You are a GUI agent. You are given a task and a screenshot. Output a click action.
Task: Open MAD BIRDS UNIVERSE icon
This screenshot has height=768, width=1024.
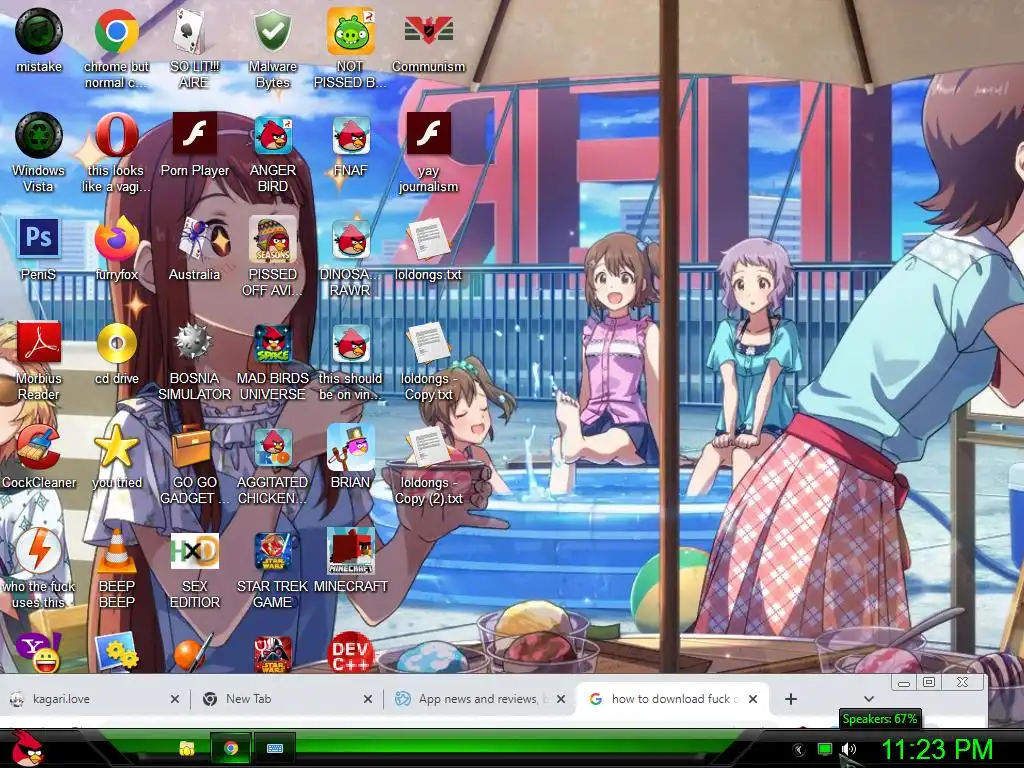coord(272,360)
